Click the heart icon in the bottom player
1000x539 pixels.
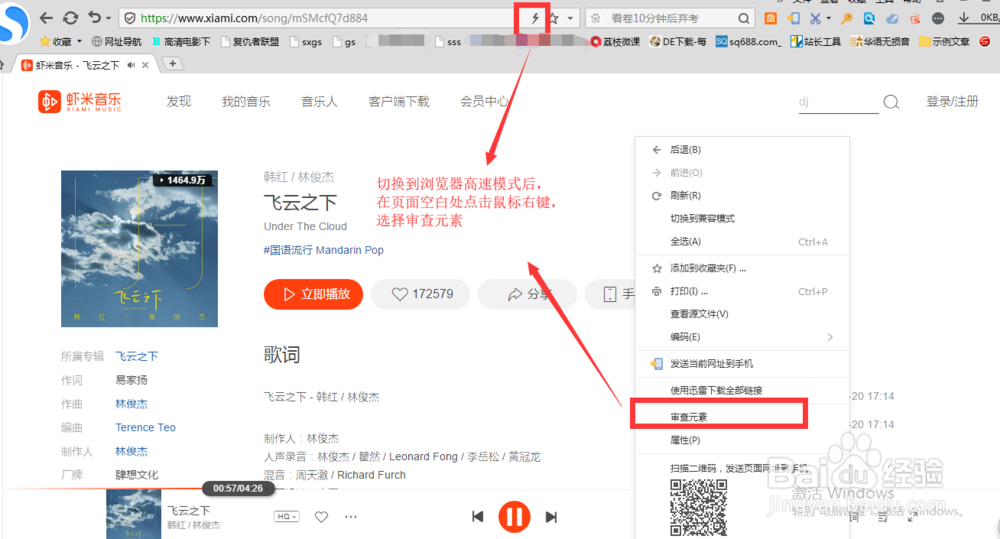point(321,517)
